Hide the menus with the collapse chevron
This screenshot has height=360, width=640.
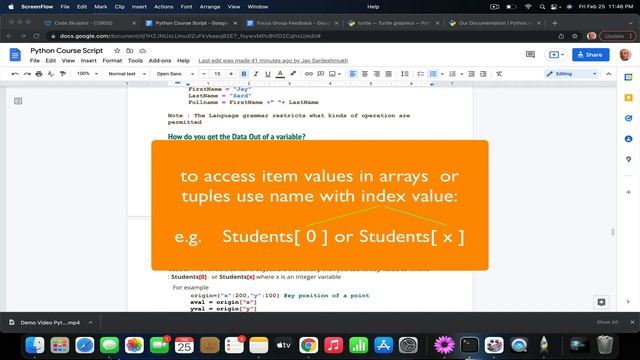(609, 74)
